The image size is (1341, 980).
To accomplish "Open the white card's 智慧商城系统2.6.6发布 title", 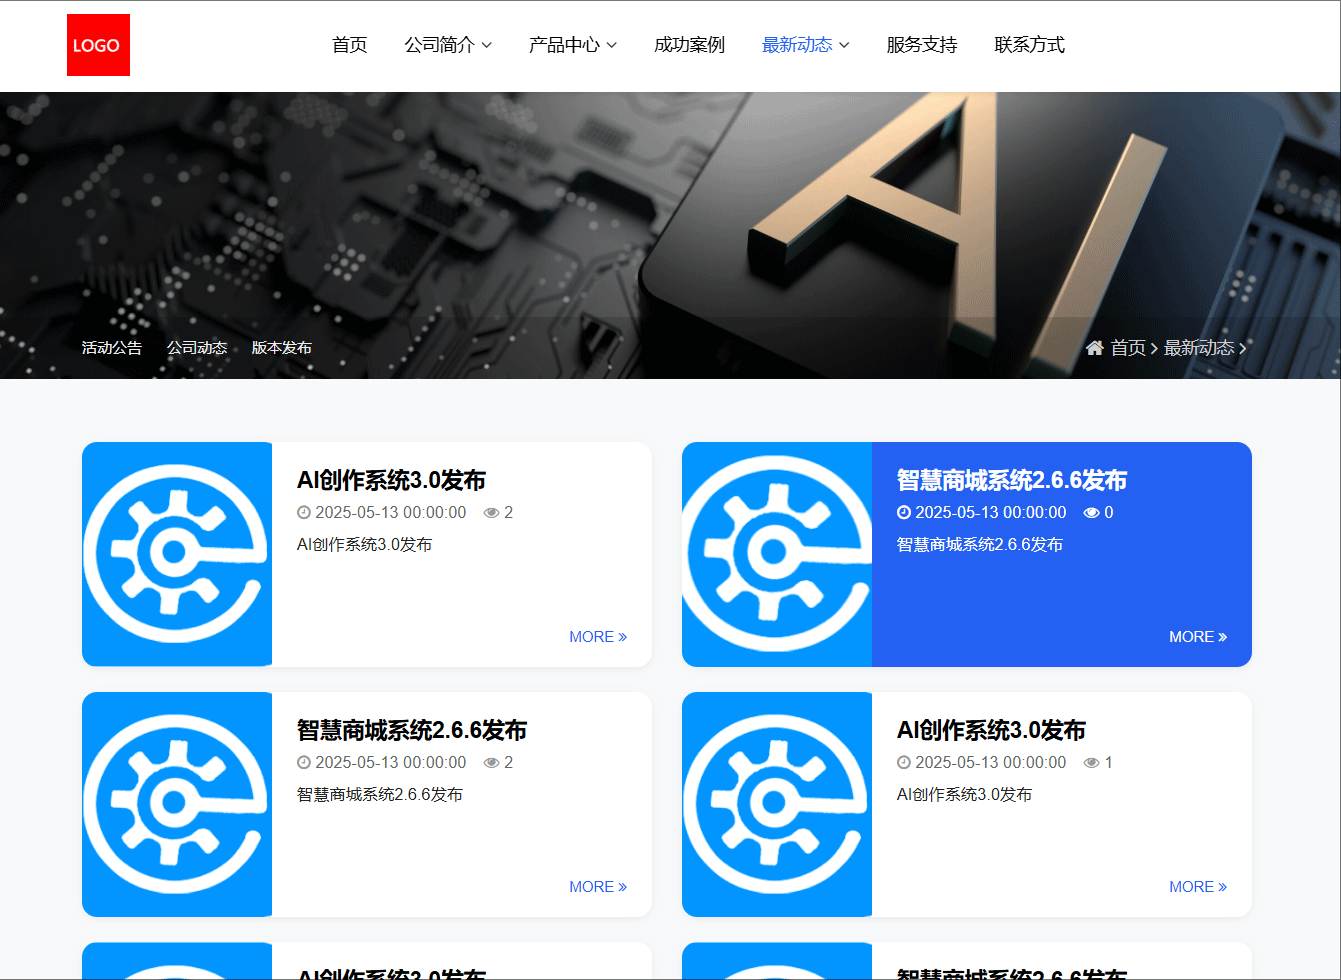I will 412,731.
